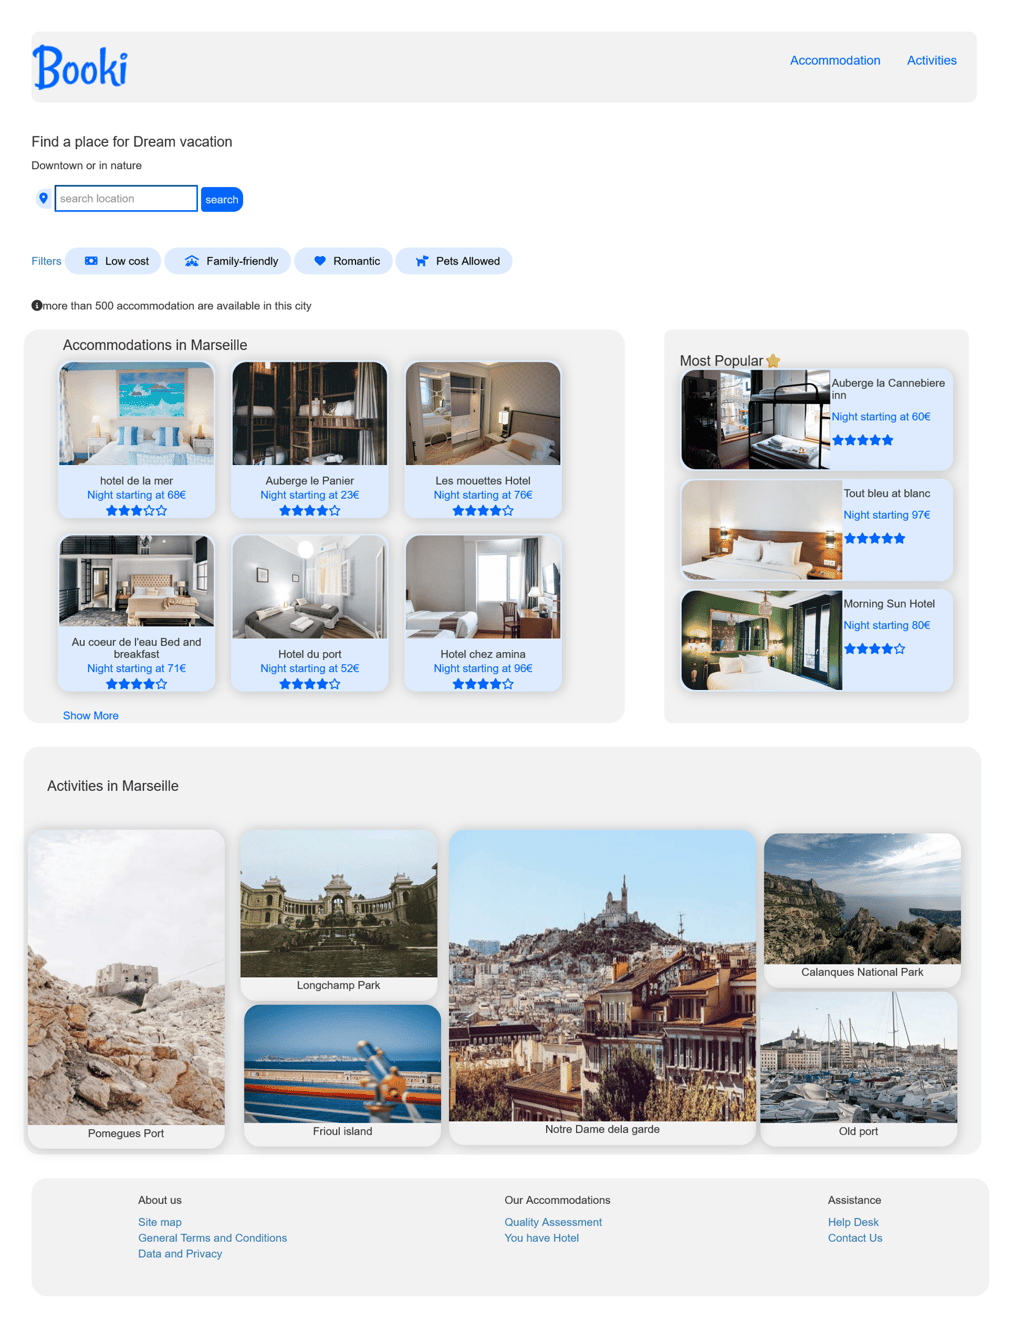1024x1320 pixels.
Task: Click the blue search button
Action: (222, 199)
